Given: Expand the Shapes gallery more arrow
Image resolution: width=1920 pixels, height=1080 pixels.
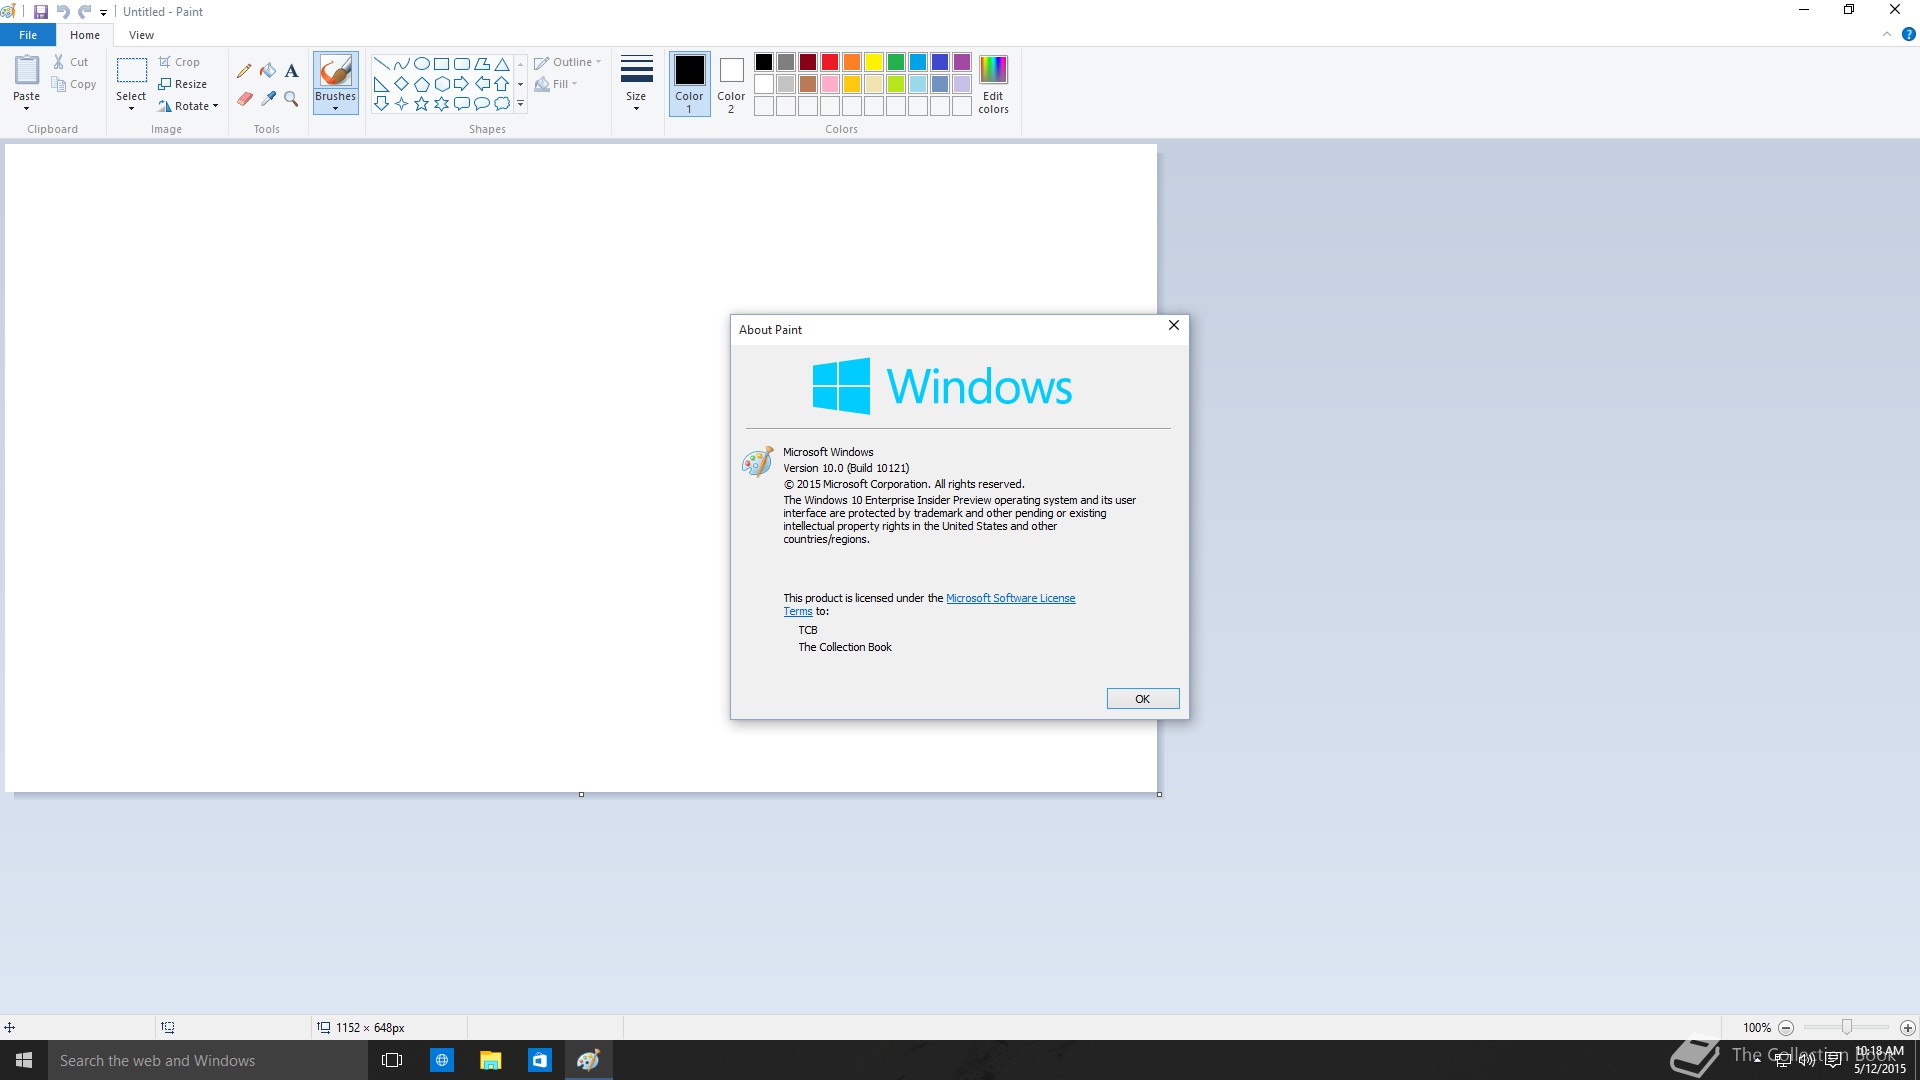Looking at the screenshot, I should (x=520, y=104).
